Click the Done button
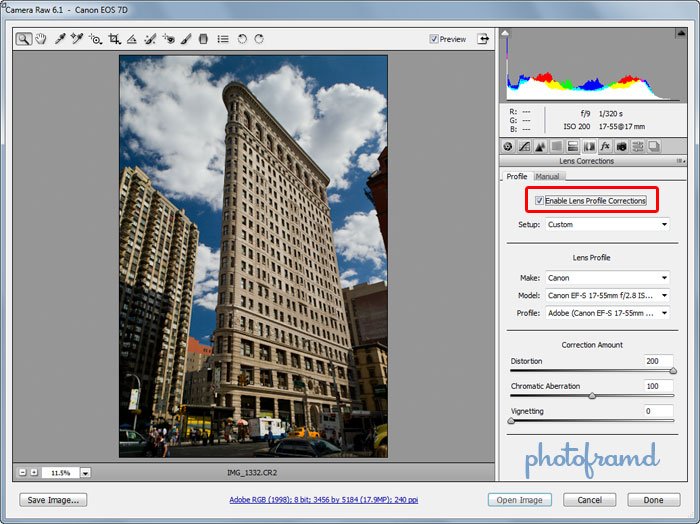700x524 pixels. coord(654,500)
